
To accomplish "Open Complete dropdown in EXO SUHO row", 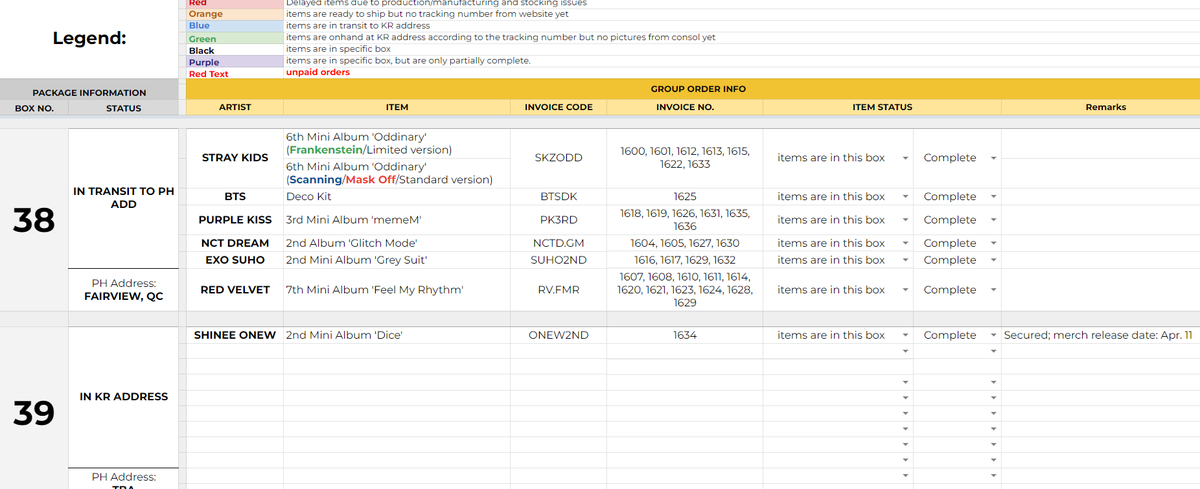I will [993, 260].
